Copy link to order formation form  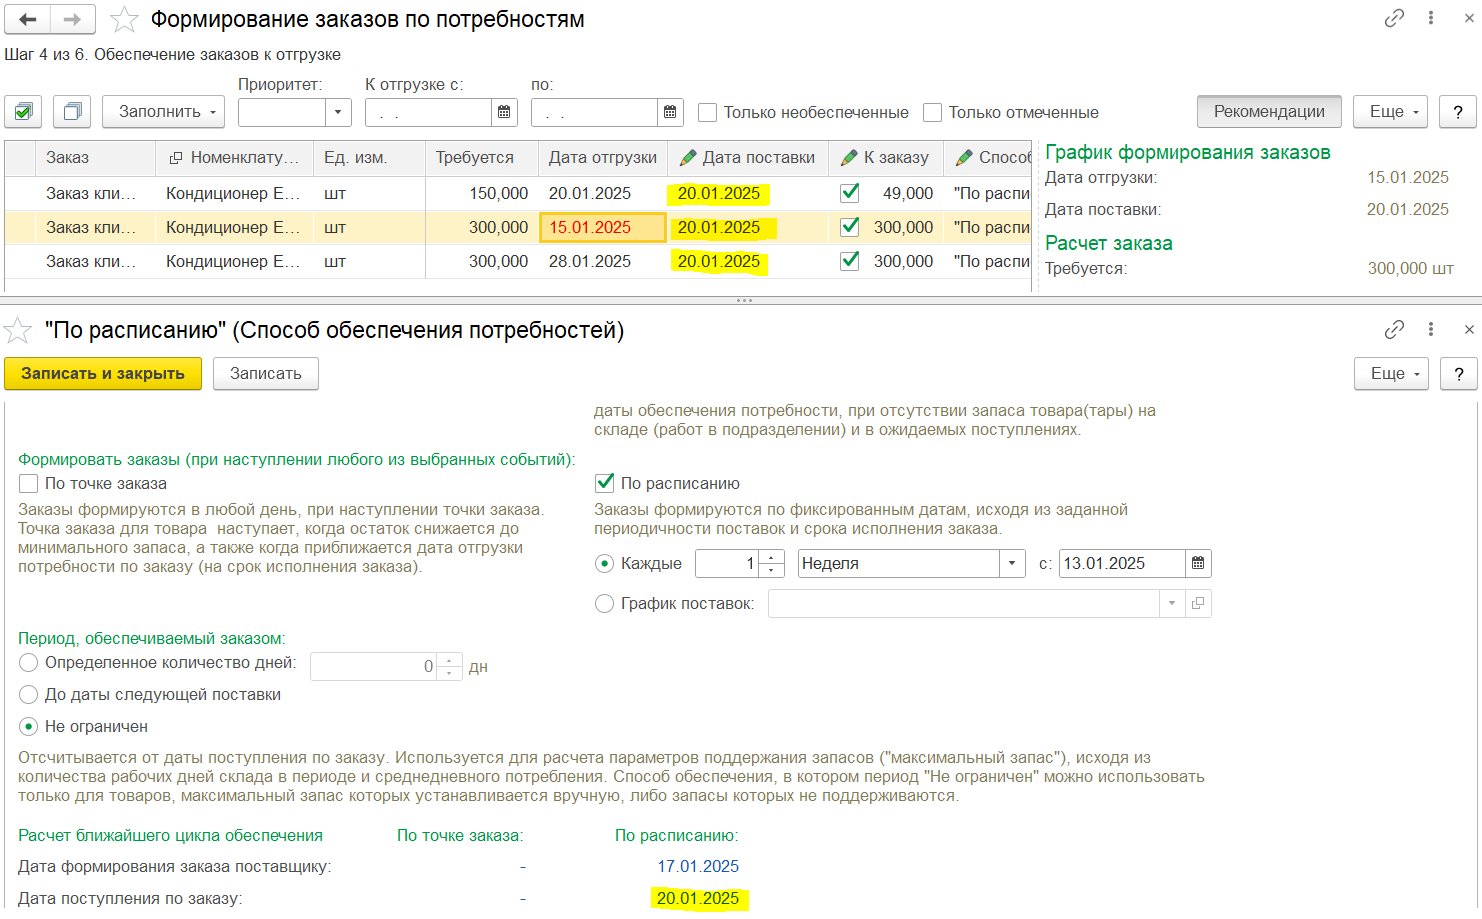click(1394, 18)
